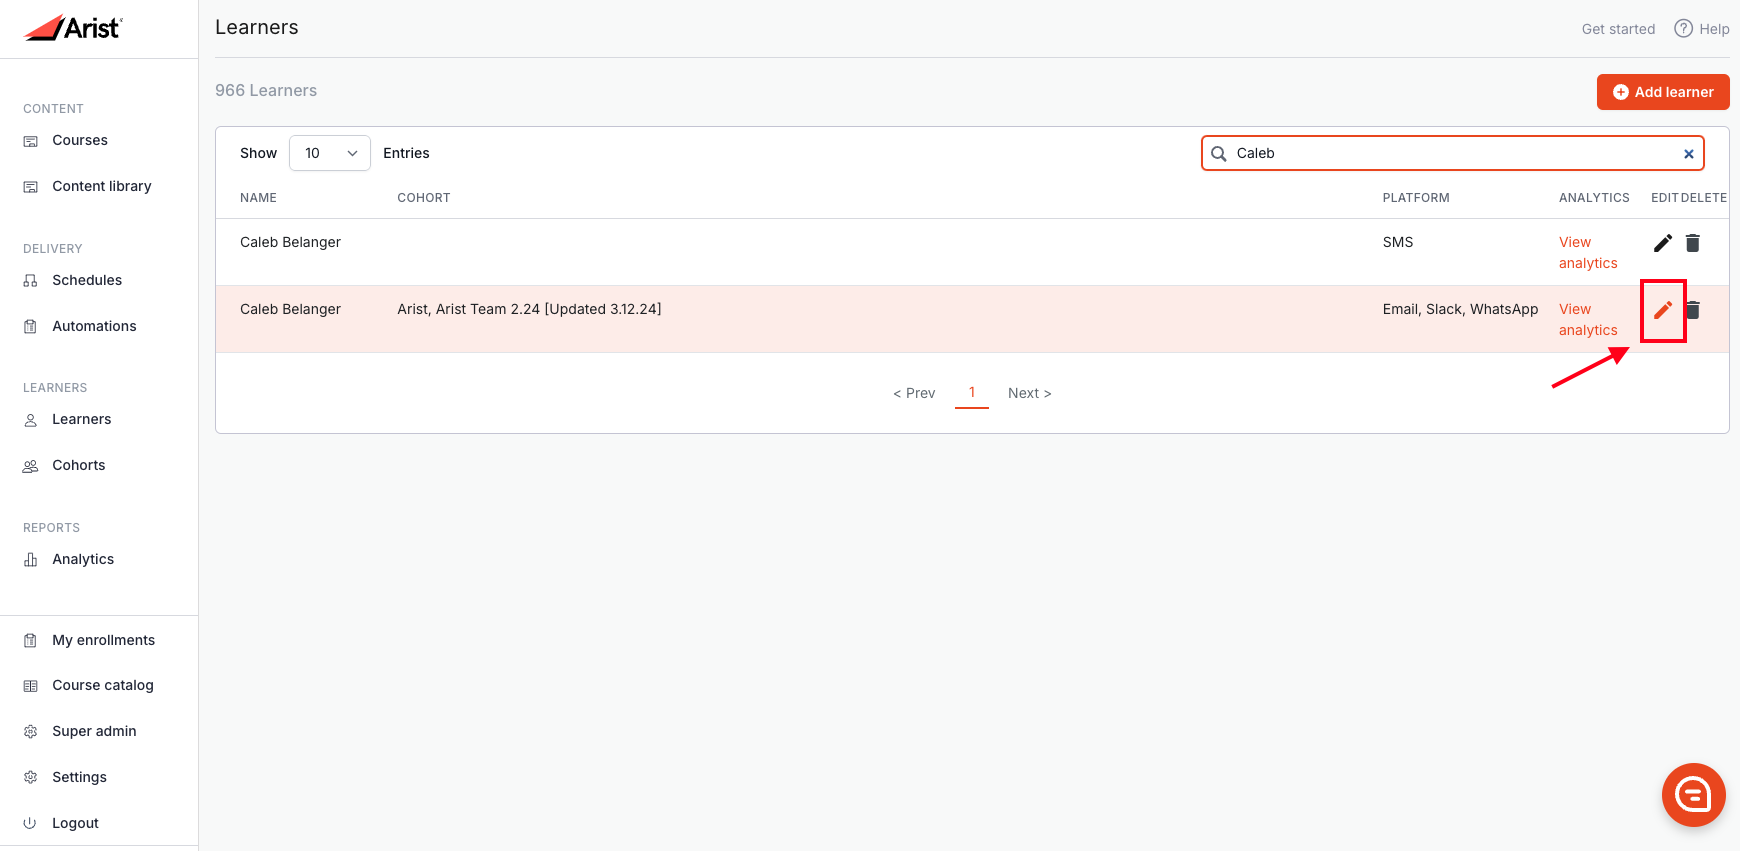Sort by NAME column header
This screenshot has height=851, width=1740.
point(258,198)
